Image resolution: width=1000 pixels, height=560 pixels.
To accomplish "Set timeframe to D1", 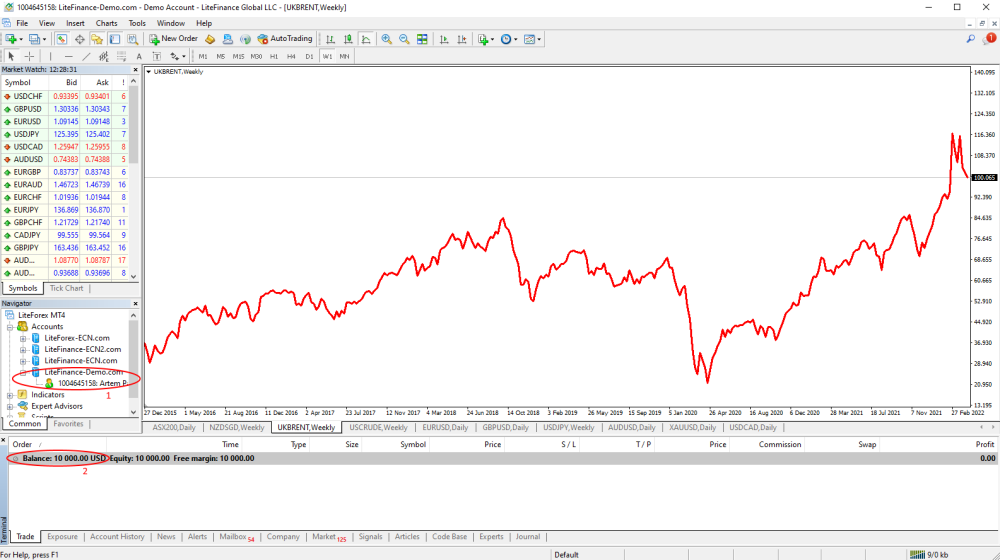I will 309,56.
